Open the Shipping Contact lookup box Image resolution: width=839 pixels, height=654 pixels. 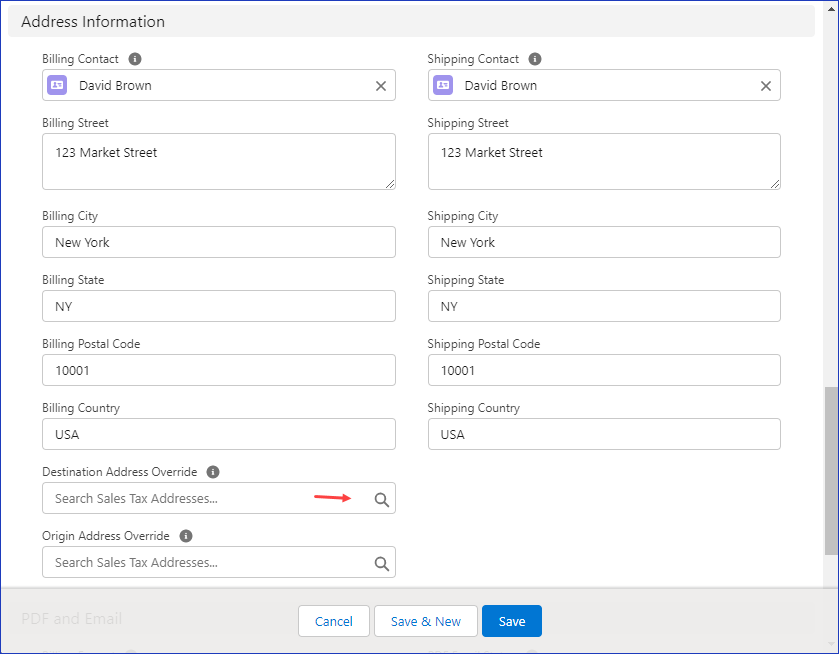604,85
